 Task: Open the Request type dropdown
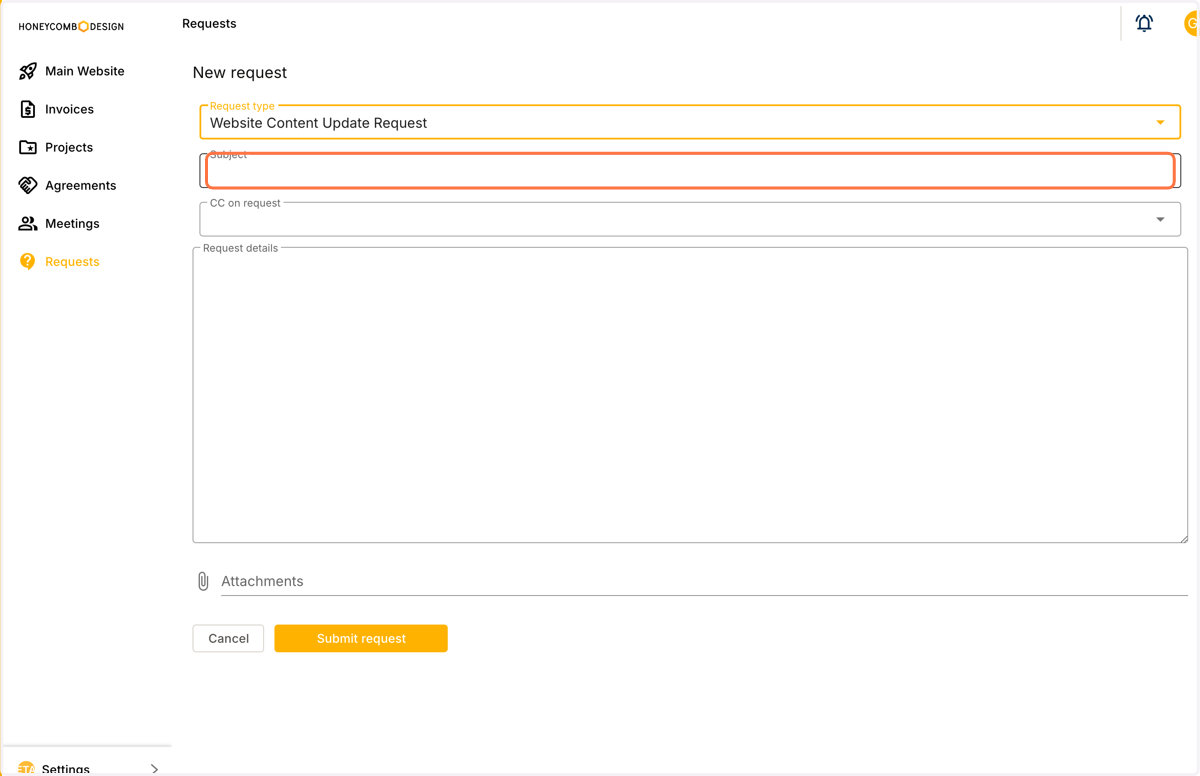690,122
